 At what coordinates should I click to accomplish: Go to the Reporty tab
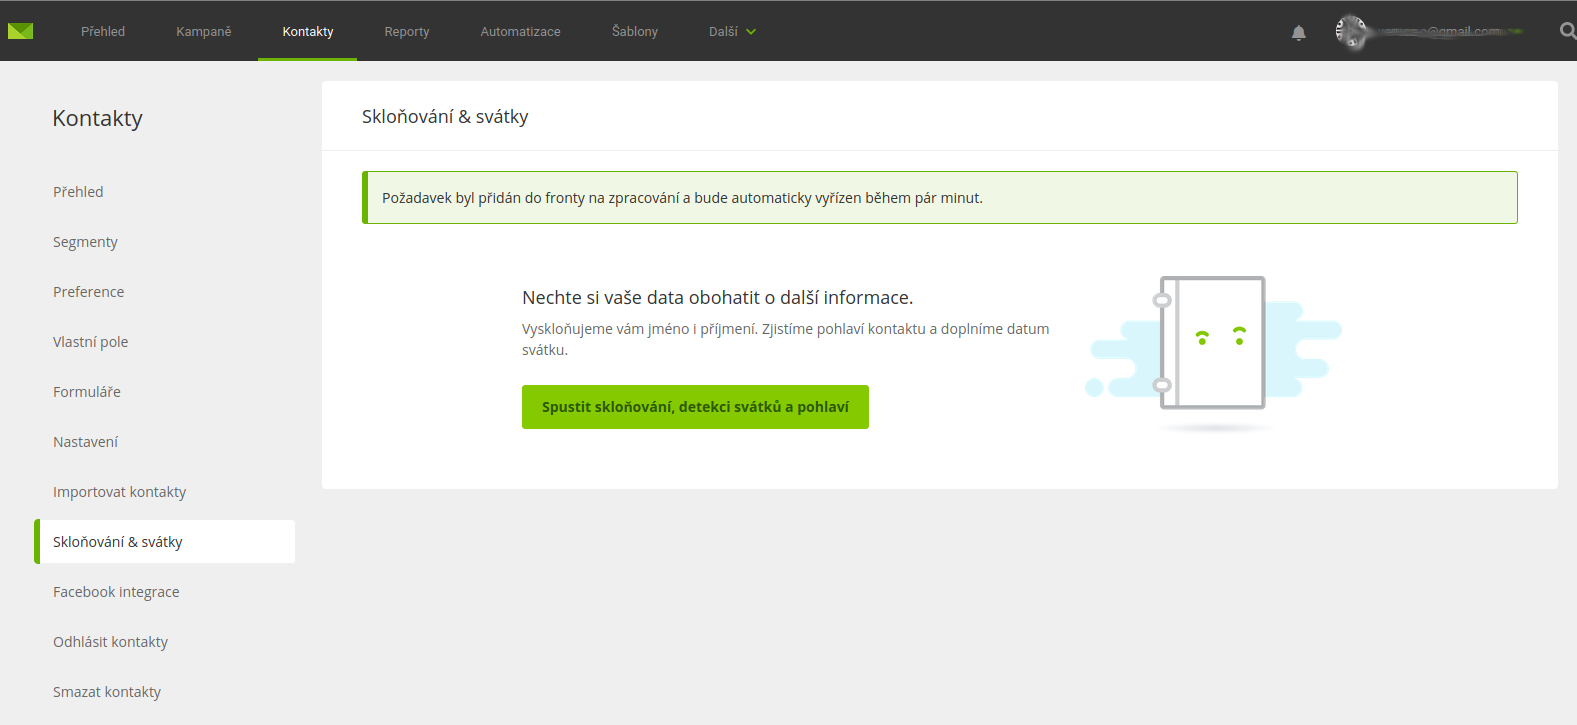pyautogui.click(x=407, y=32)
